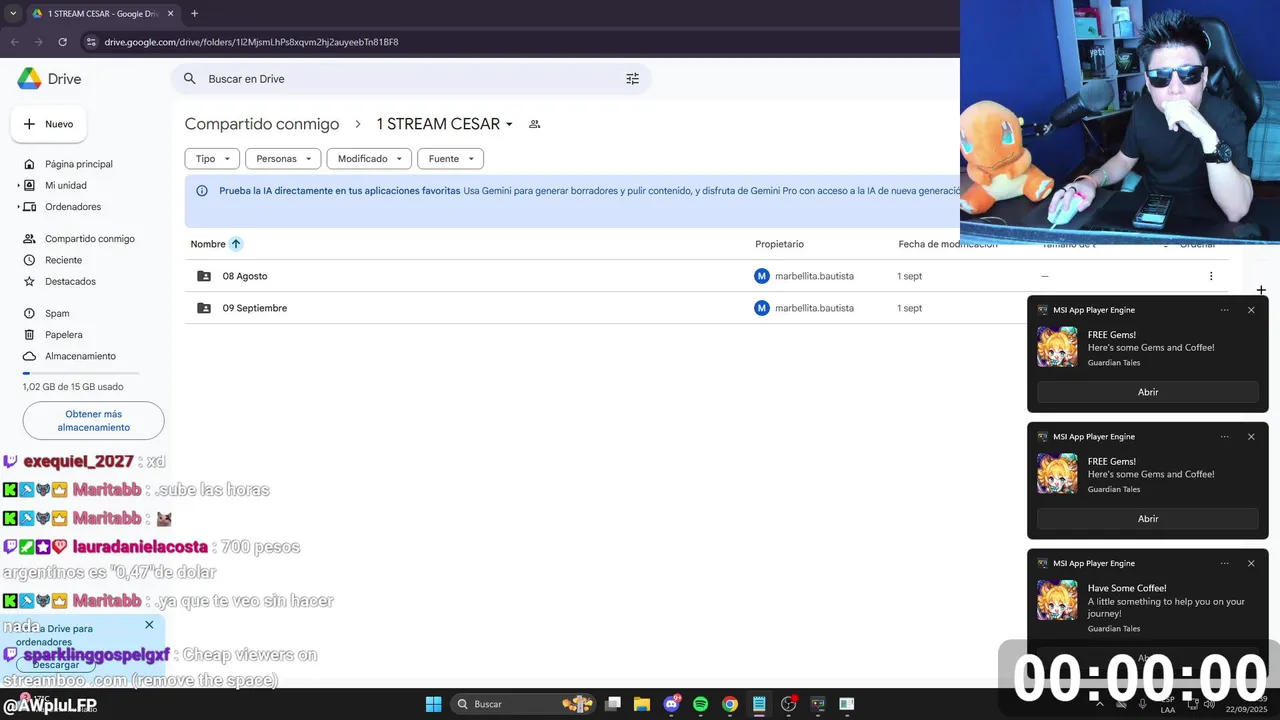The height and width of the screenshot is (720, 1280).
Task: View site information icon in address bar
Action: [91, 42]
